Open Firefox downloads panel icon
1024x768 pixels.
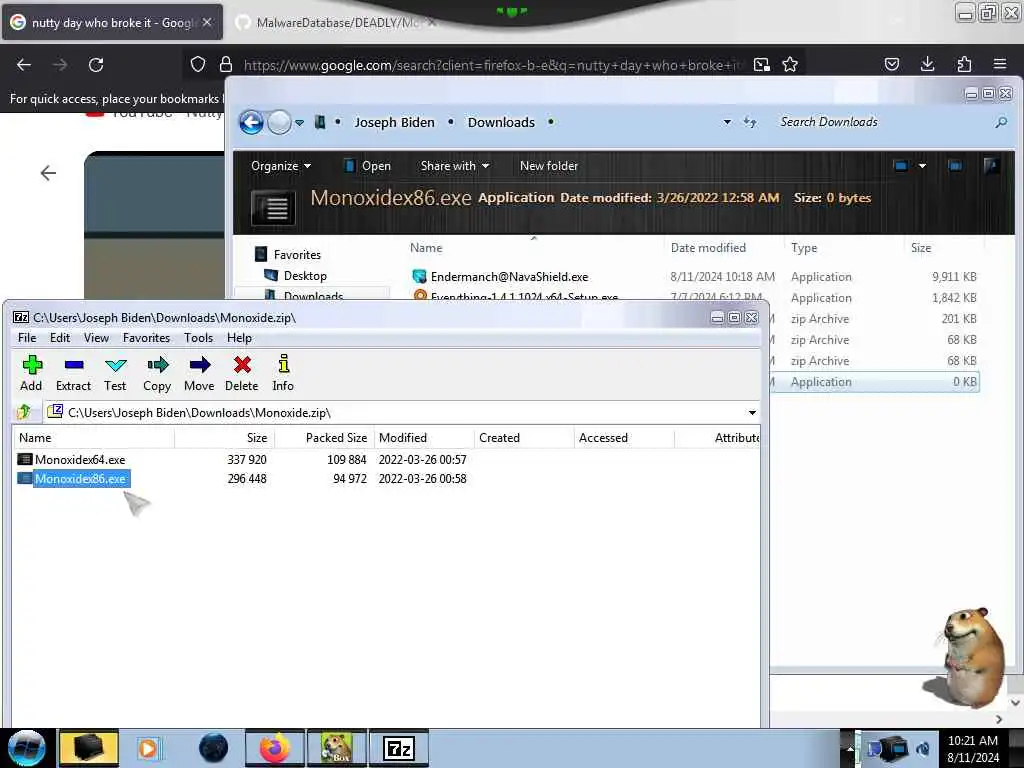coord(927,64)
